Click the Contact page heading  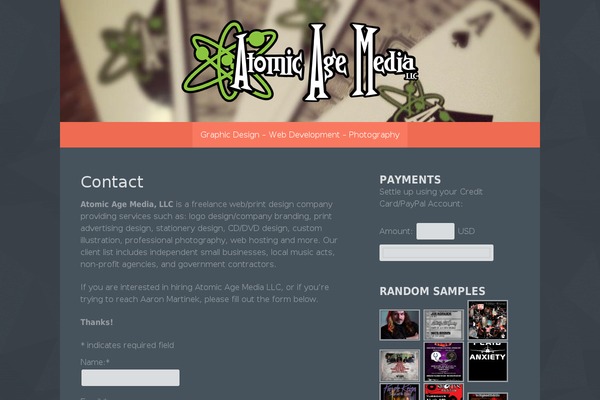click(x=112, y=182)
